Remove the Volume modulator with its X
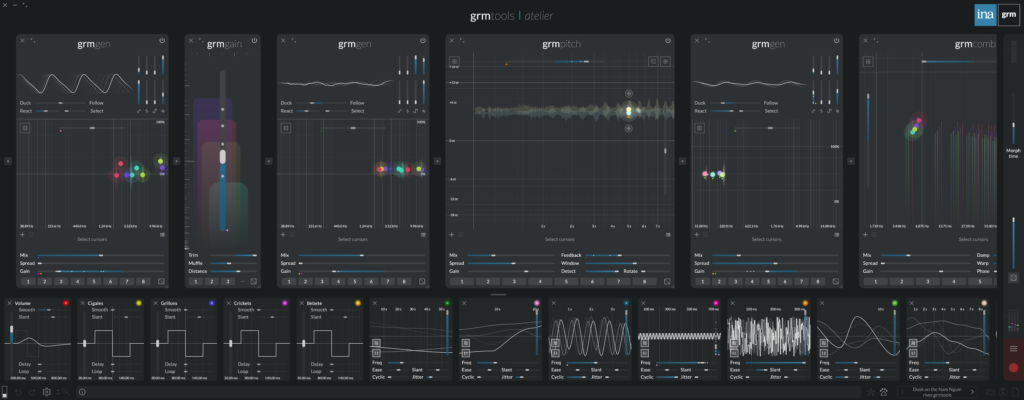The image size is (1024, 400). pyautogui.click(x=10, y=303)
